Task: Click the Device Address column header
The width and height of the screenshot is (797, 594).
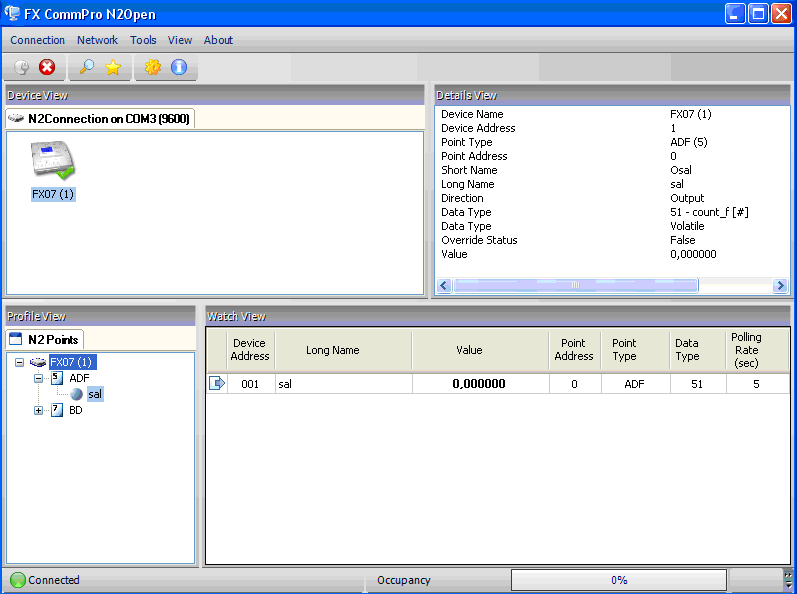Action: pos(250,350)
